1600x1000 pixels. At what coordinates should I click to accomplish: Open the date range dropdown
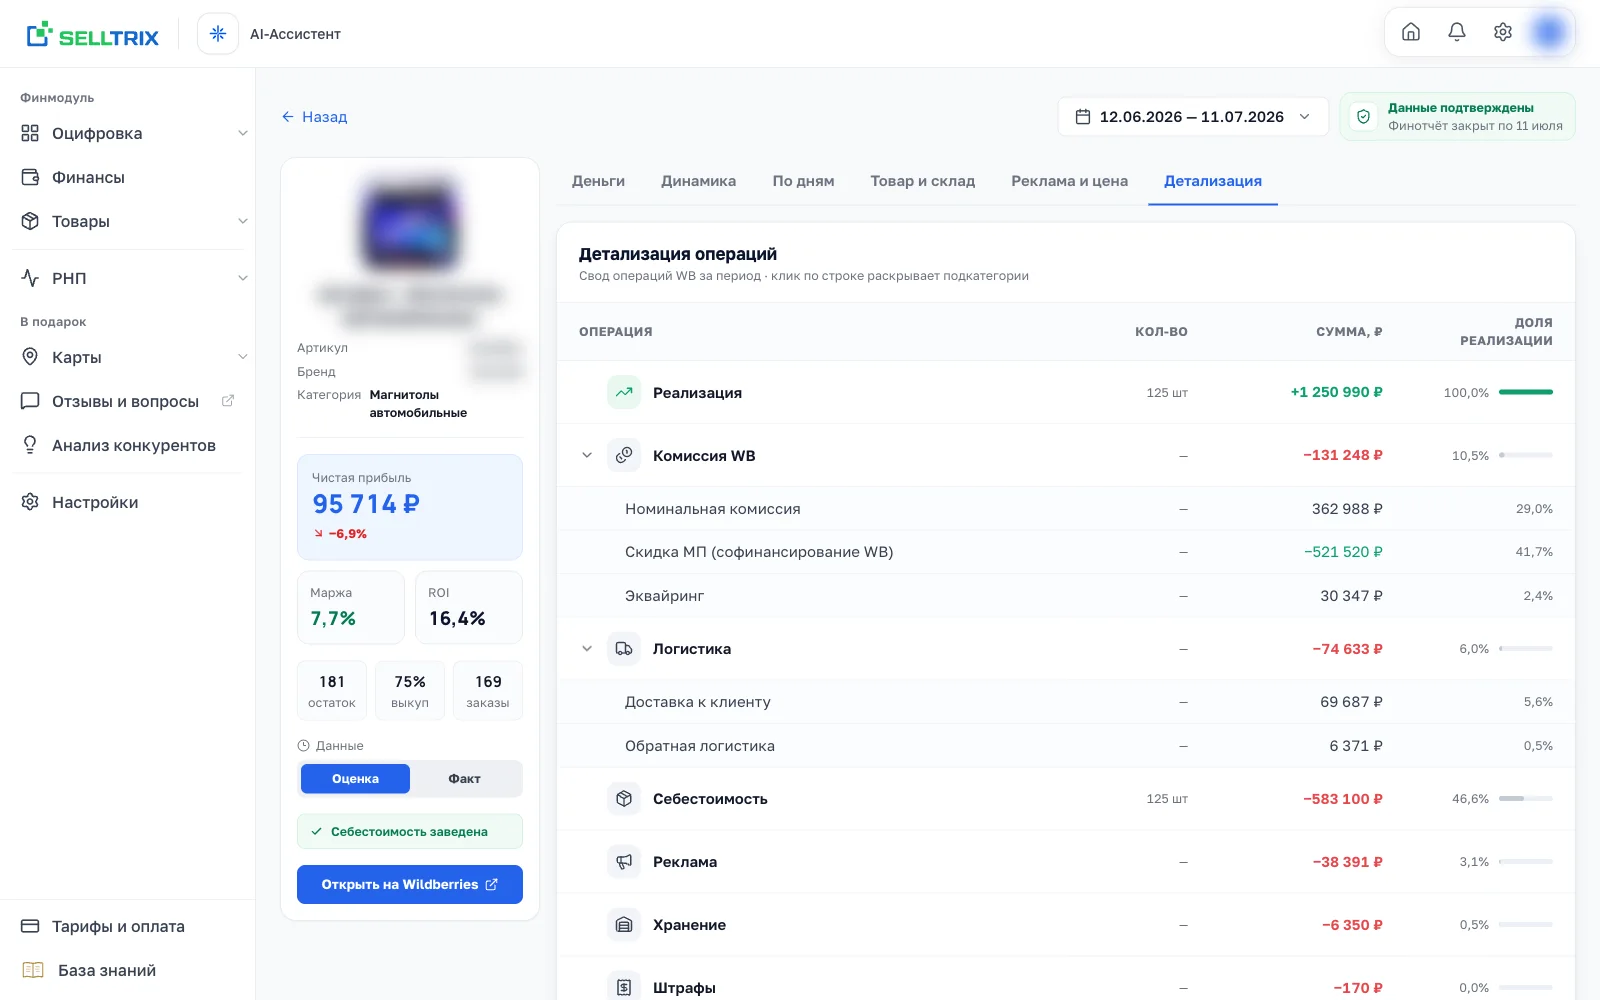click(1193, 117)
